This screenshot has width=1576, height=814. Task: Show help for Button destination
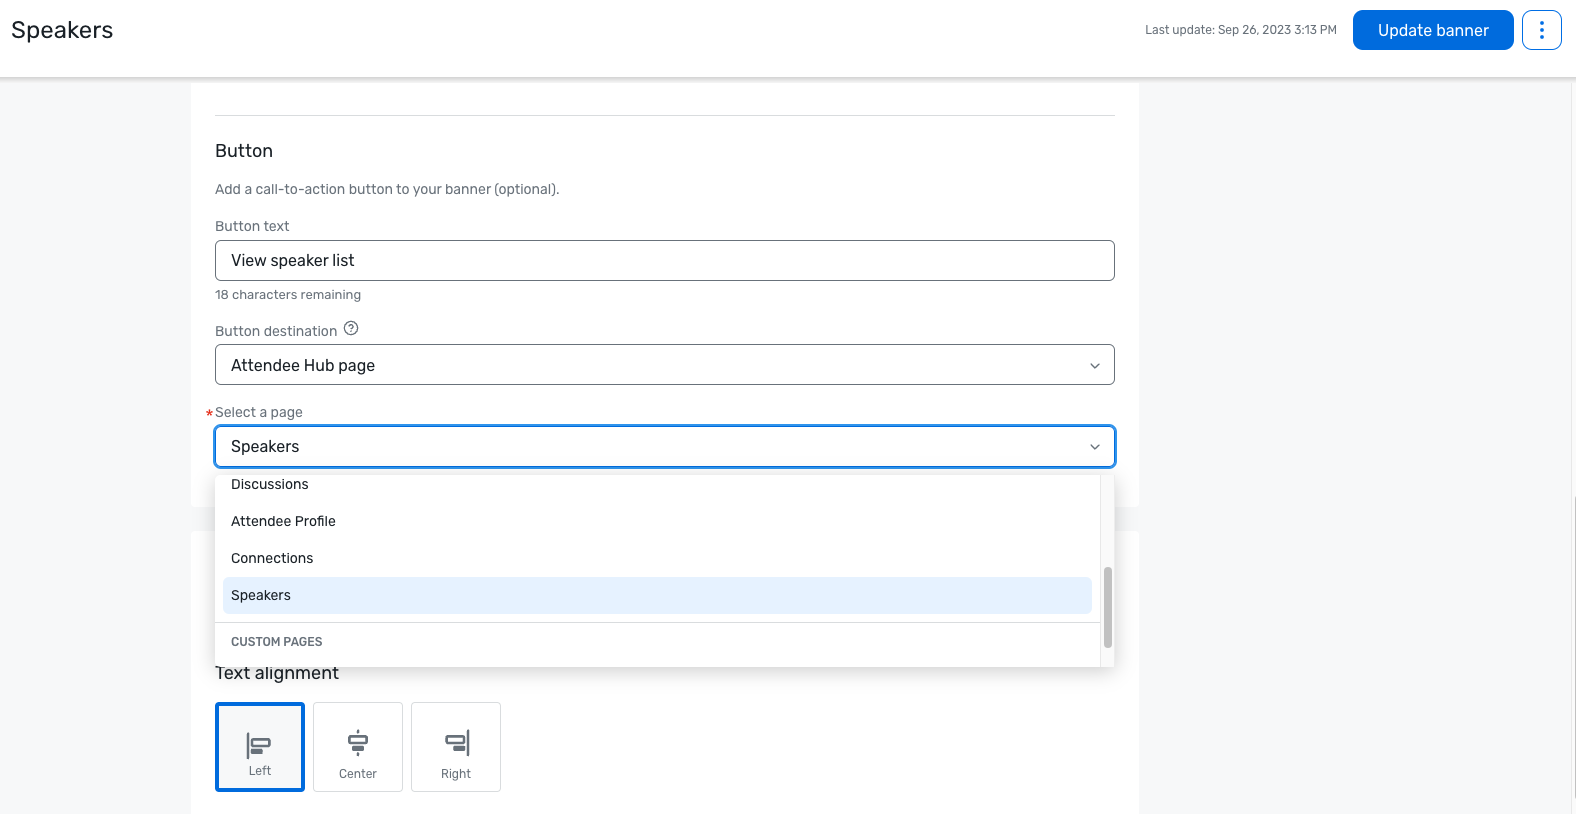point(351,328)
